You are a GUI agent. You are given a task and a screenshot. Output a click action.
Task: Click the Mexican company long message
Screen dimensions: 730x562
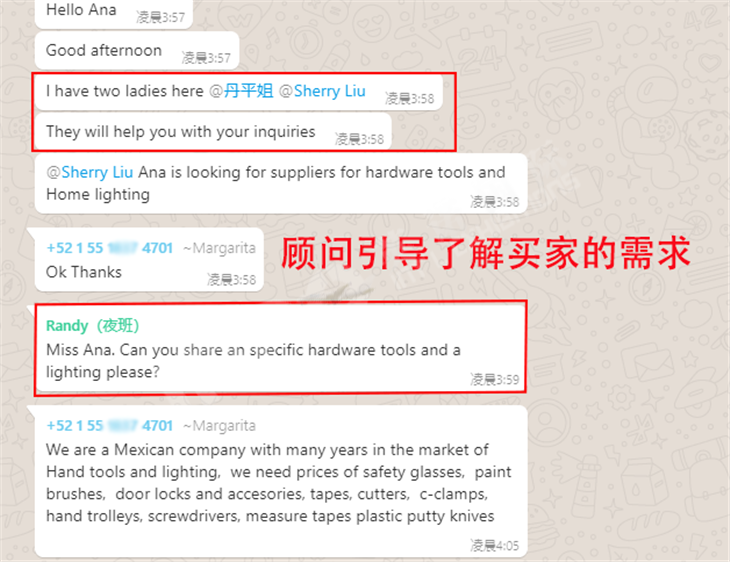(281, 481)
